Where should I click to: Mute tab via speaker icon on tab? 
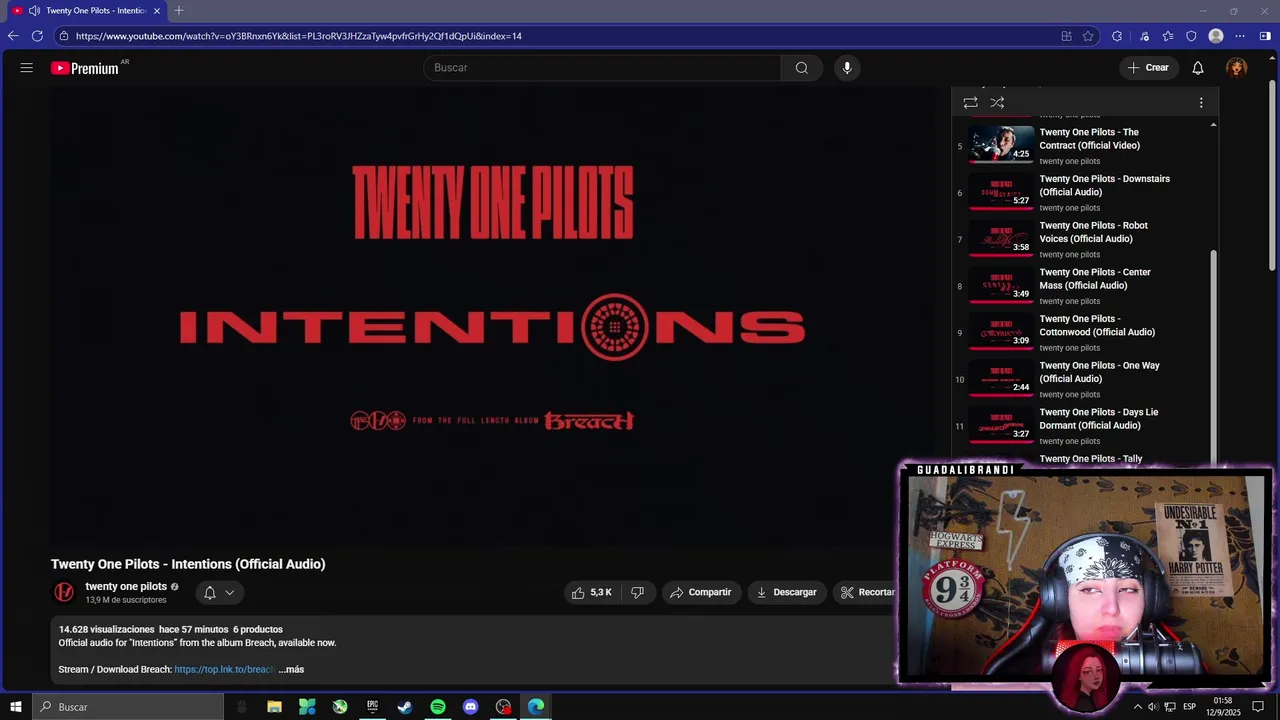[35, 11]
